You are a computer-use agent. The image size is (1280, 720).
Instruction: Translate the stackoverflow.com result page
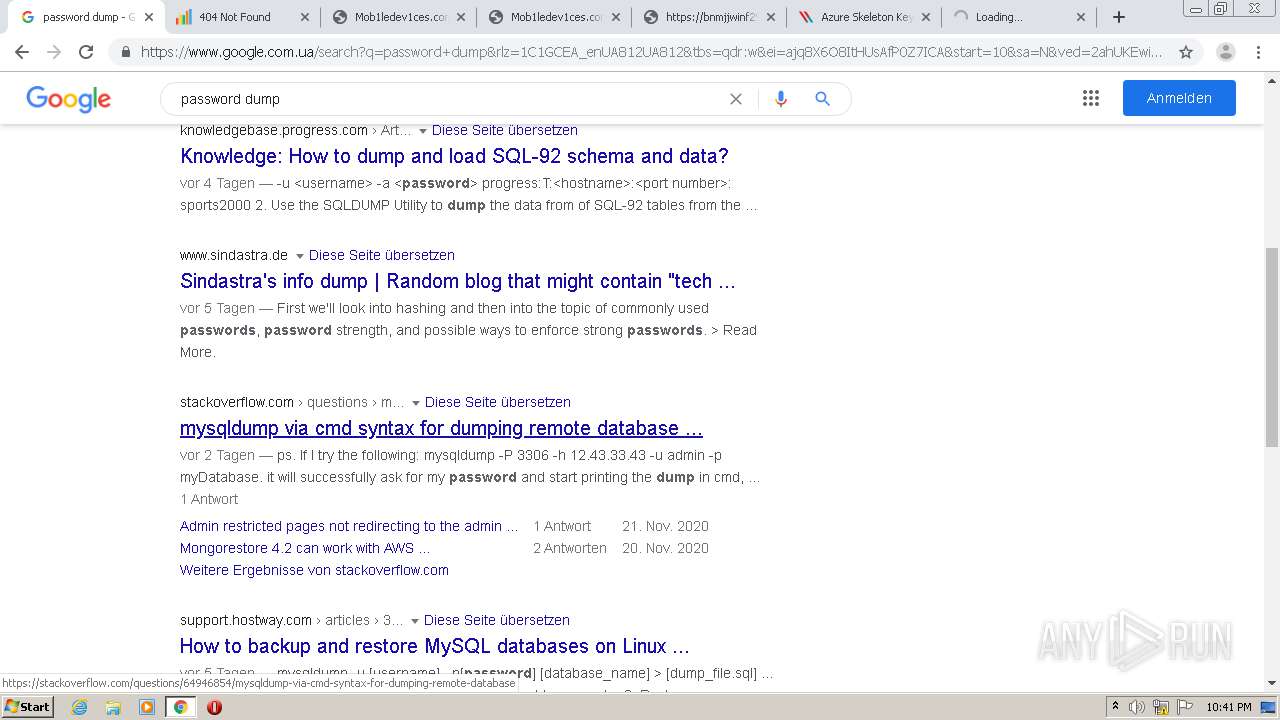[x=498, y=402]
